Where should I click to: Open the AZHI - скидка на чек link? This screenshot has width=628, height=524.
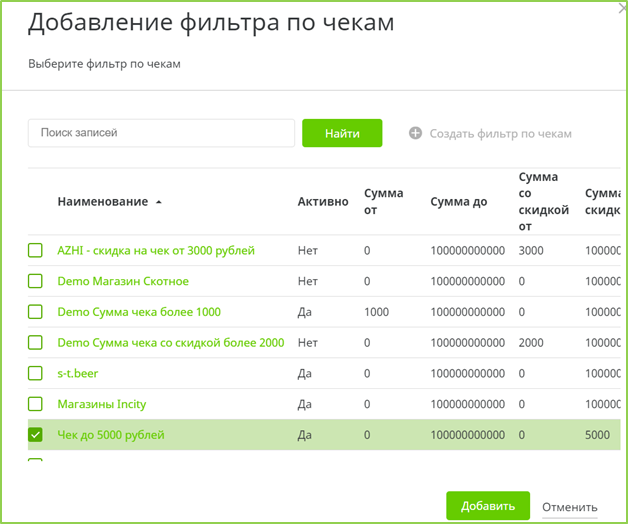tap(156, 250)
